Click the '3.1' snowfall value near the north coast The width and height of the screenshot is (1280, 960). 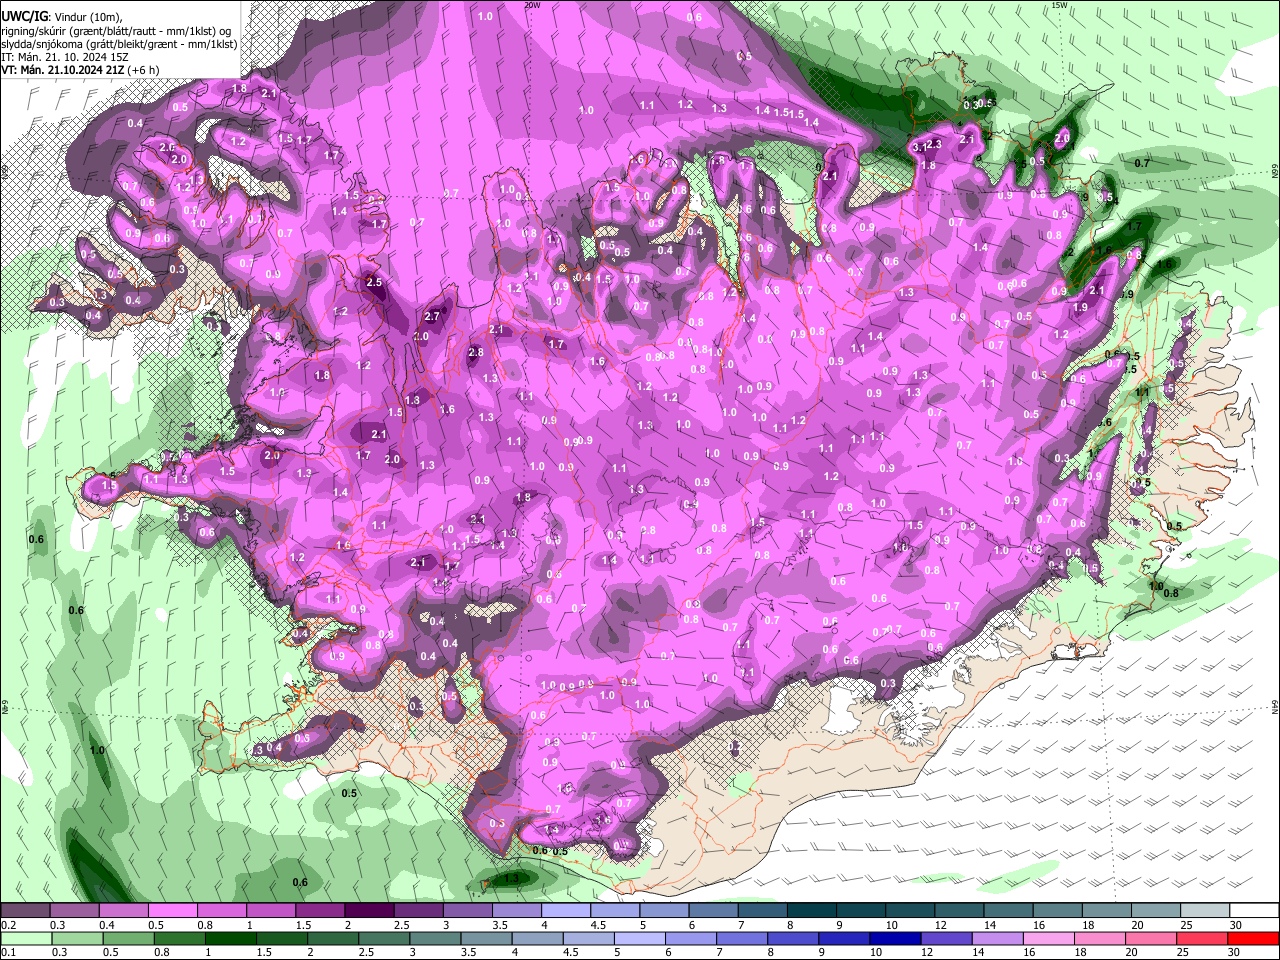920,147
